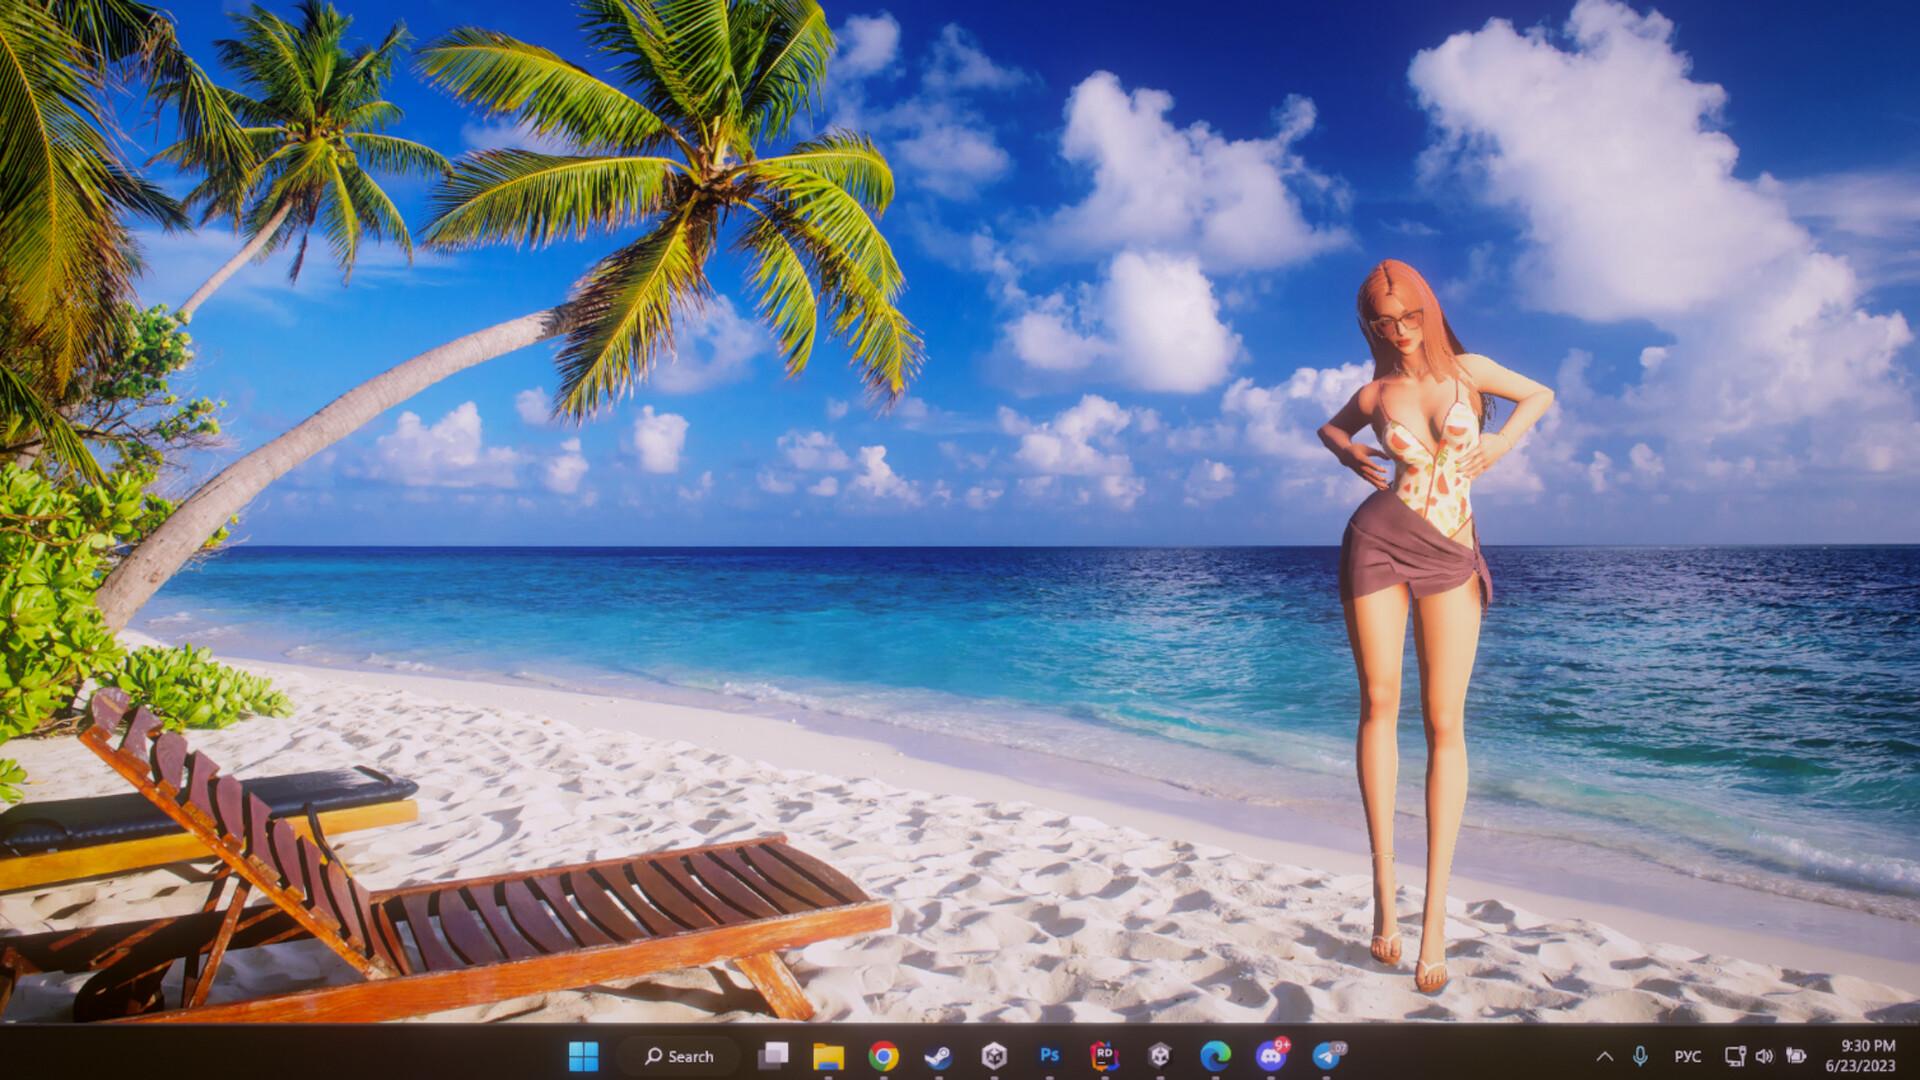The image size is (1920, 1080).
Task: Open the Windows Start menu
Action: (x=583, y=1056)
